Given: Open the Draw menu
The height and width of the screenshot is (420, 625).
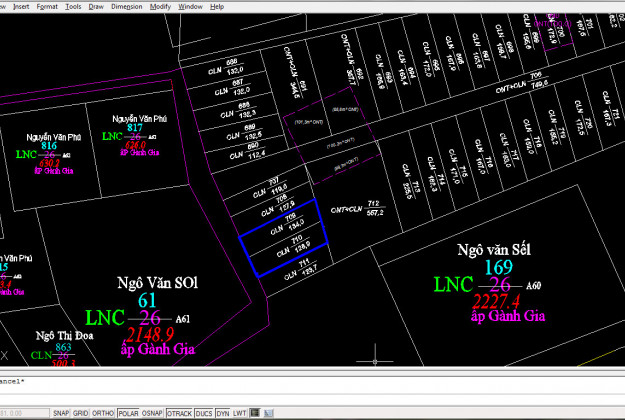Looking at the screenshot, I should pyautogui.click(x=96, y=6).
